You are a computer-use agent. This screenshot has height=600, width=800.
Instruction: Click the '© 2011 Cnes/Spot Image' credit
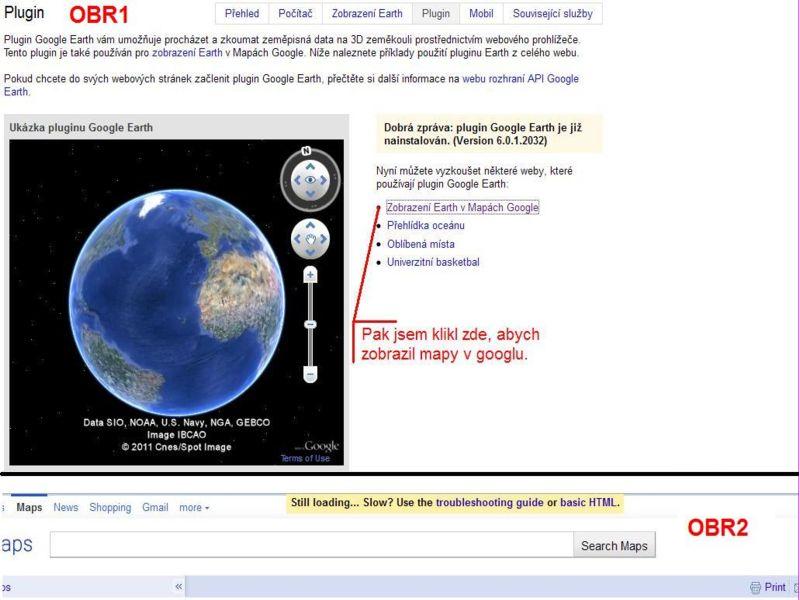pos(177,447)
